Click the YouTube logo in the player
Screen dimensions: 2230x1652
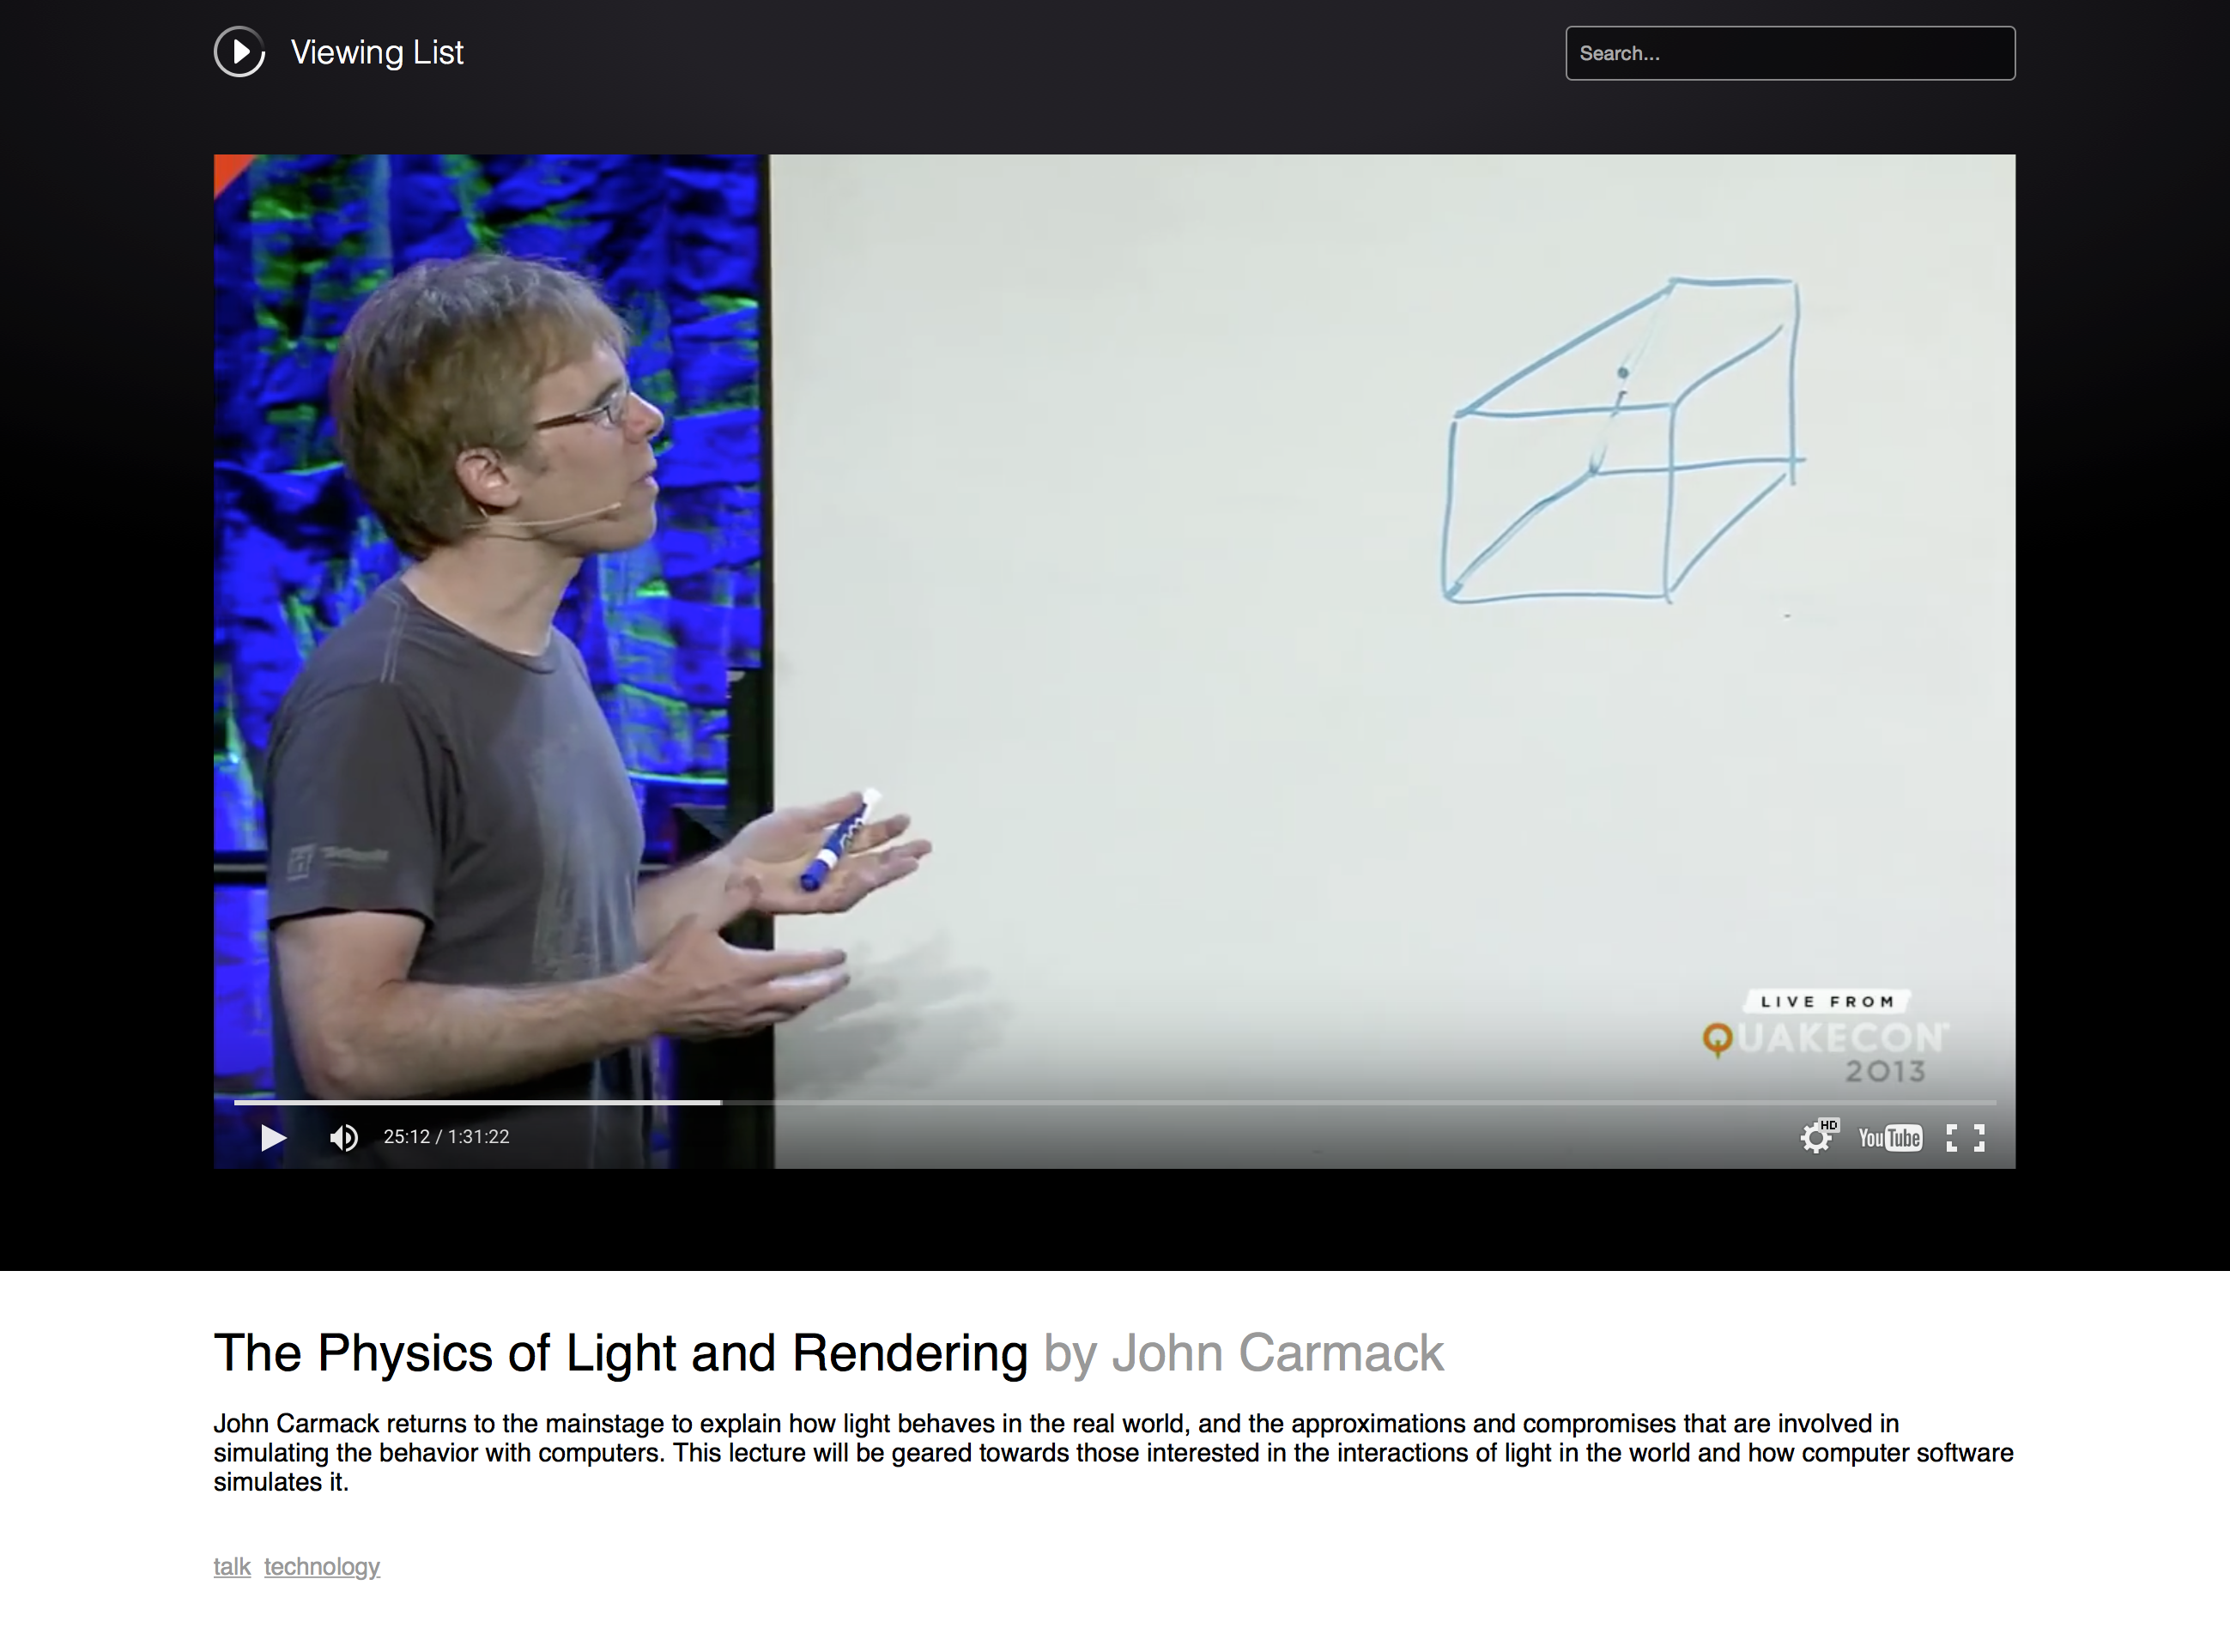1889,1138
